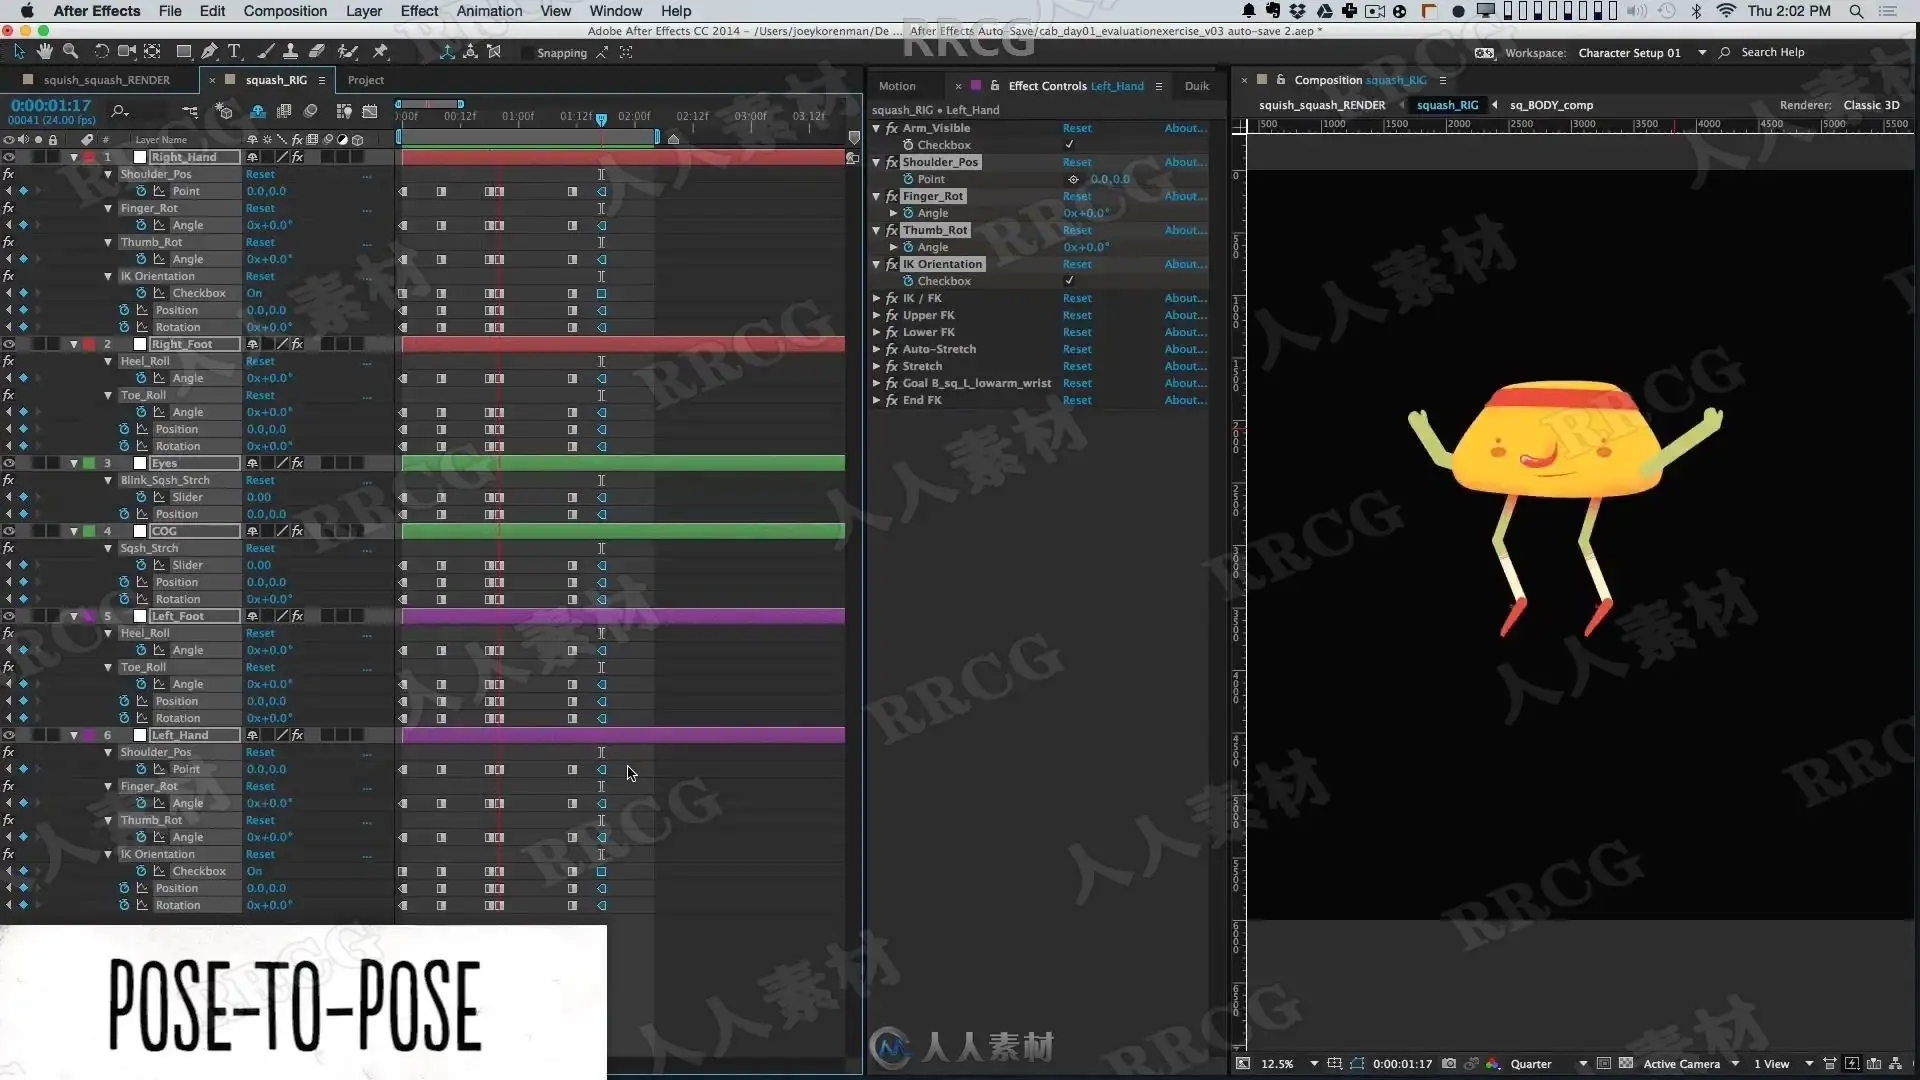Viewport: 1920px width, 1080px height.
Task: Select the Type tool
Action: pos(234,51)
